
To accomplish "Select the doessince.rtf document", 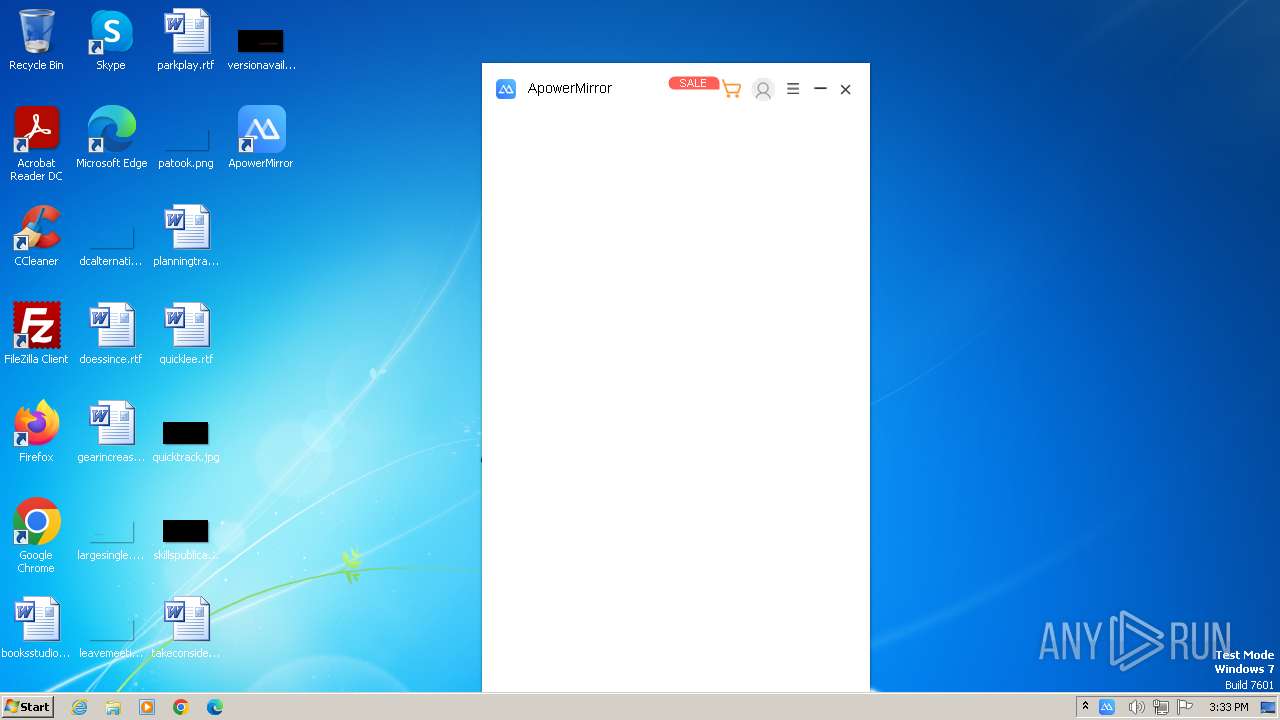I will tap(111, 334).
